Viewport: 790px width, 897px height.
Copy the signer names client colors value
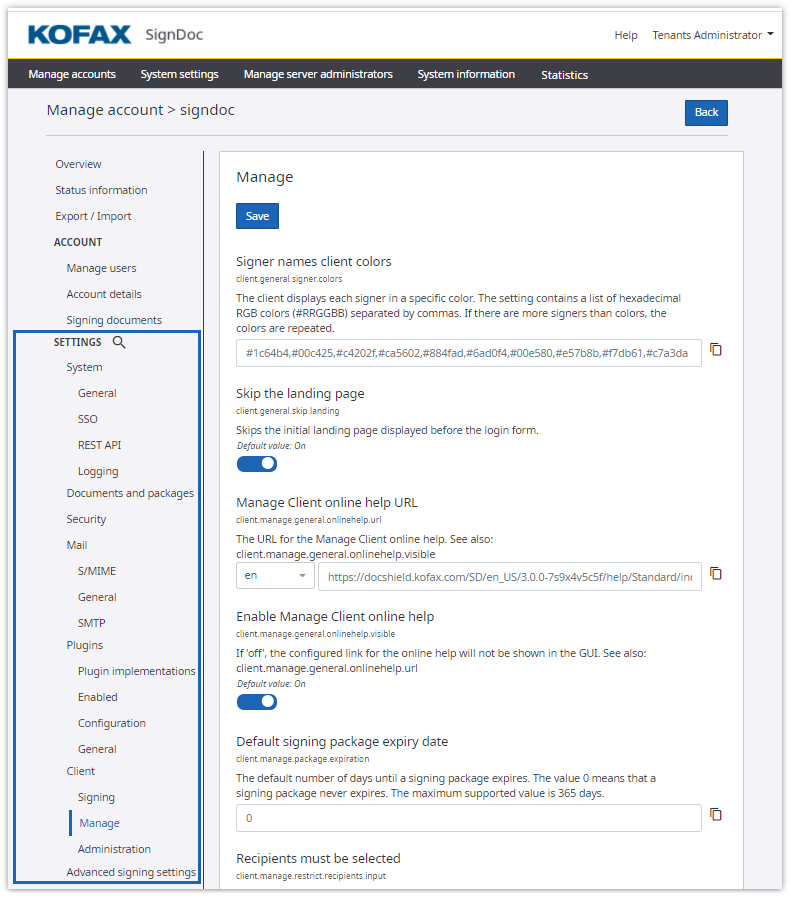tap(715, 350)
